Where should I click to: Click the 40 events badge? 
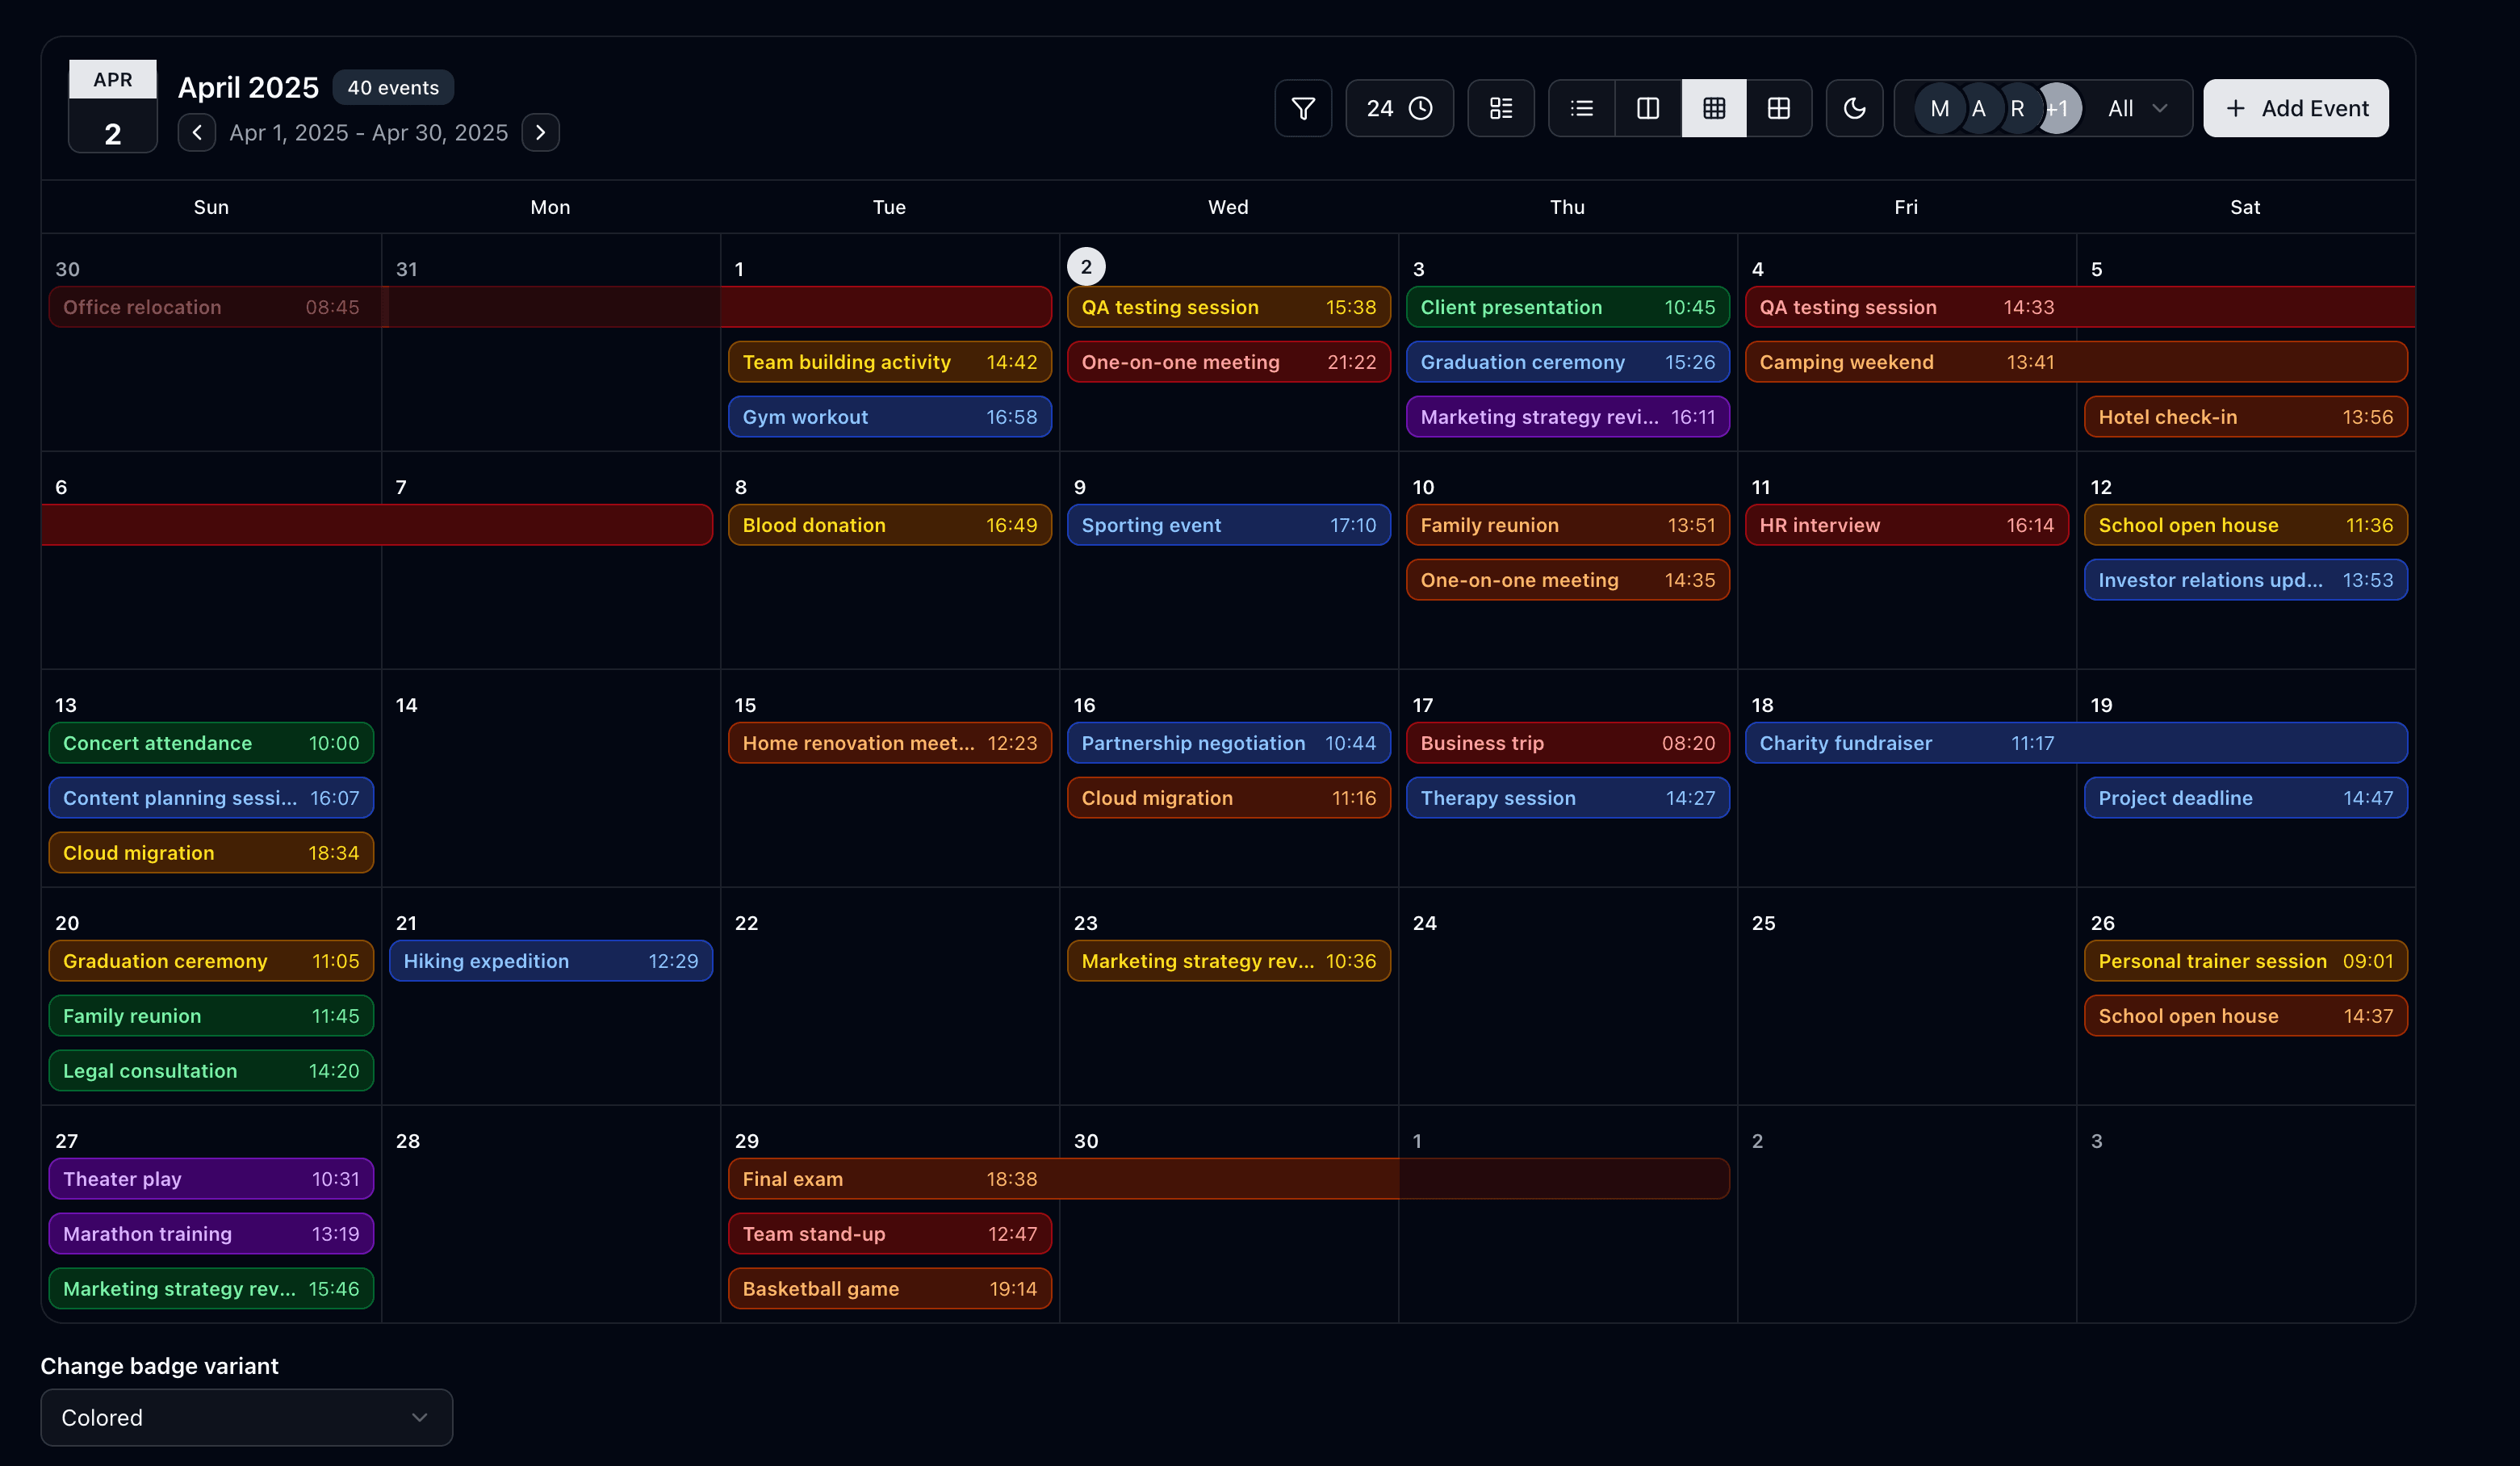pos(393,87)
